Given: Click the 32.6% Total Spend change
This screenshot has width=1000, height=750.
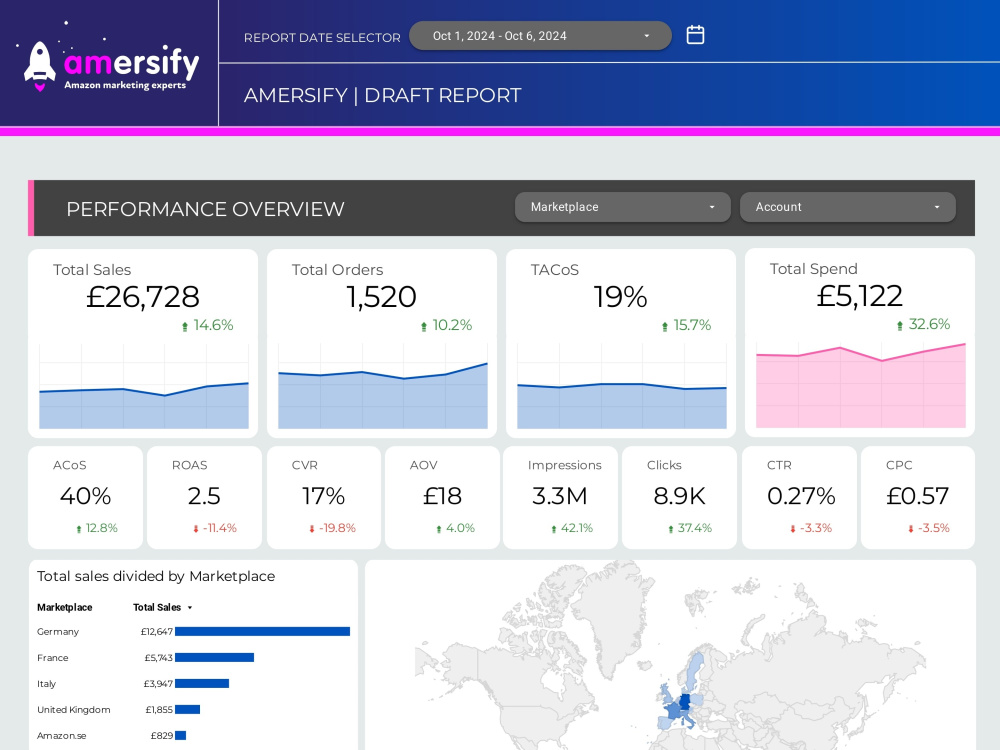Looking at the screenshot, I should (x=923, y=324).
